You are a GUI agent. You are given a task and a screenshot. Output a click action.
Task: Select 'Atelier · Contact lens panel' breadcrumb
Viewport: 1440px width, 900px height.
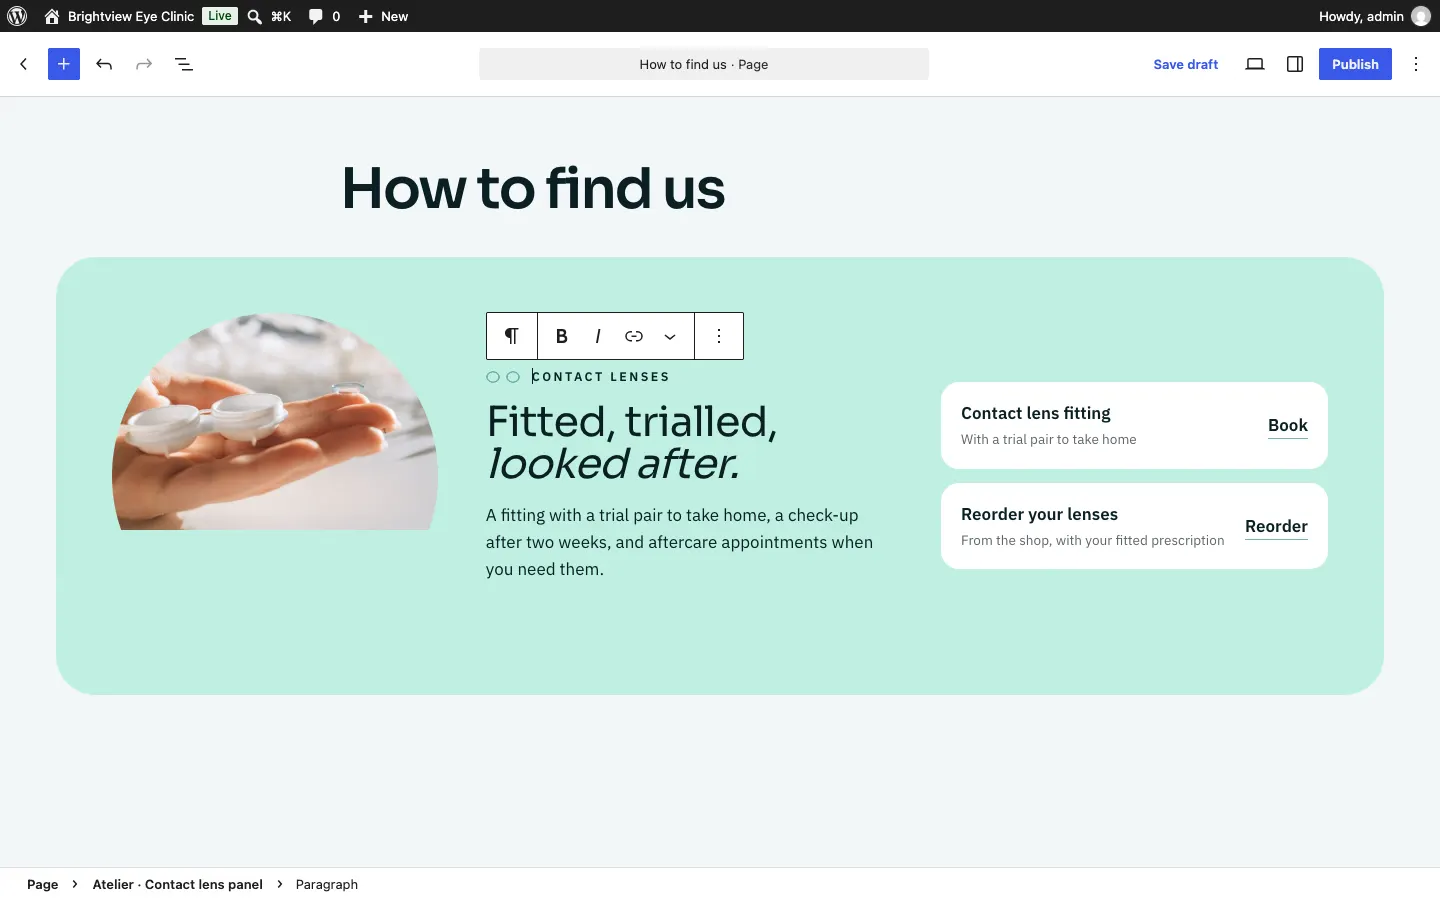coord(178,884)
